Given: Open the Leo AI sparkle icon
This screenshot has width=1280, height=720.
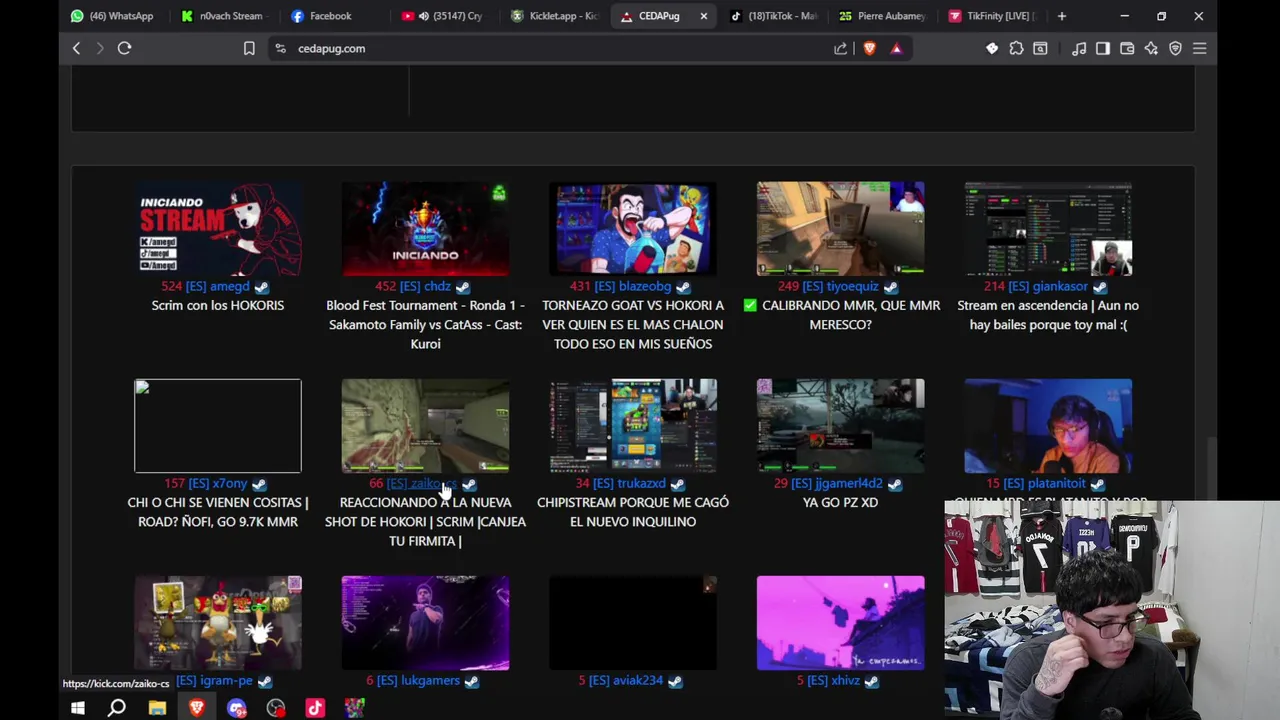Looking at the screenshot, I should 1151,48.
